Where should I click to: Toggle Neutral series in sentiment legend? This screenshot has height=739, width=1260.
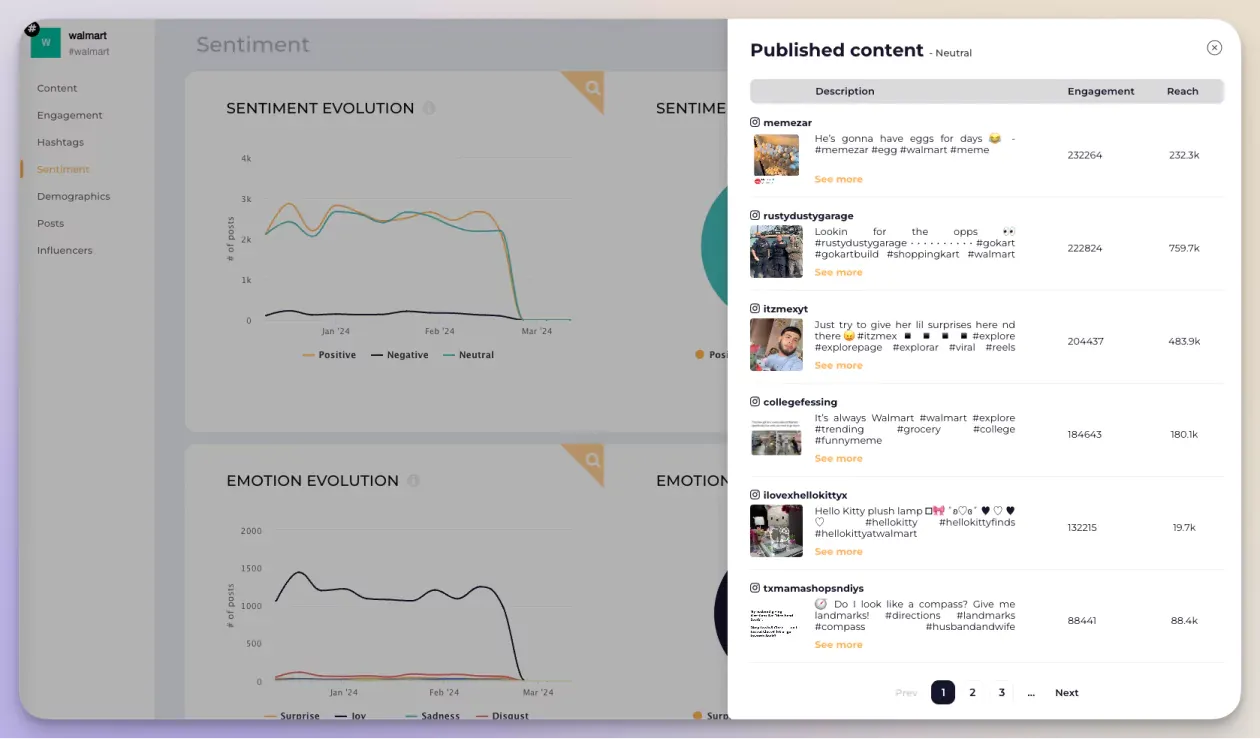click(x=468, y=355)
